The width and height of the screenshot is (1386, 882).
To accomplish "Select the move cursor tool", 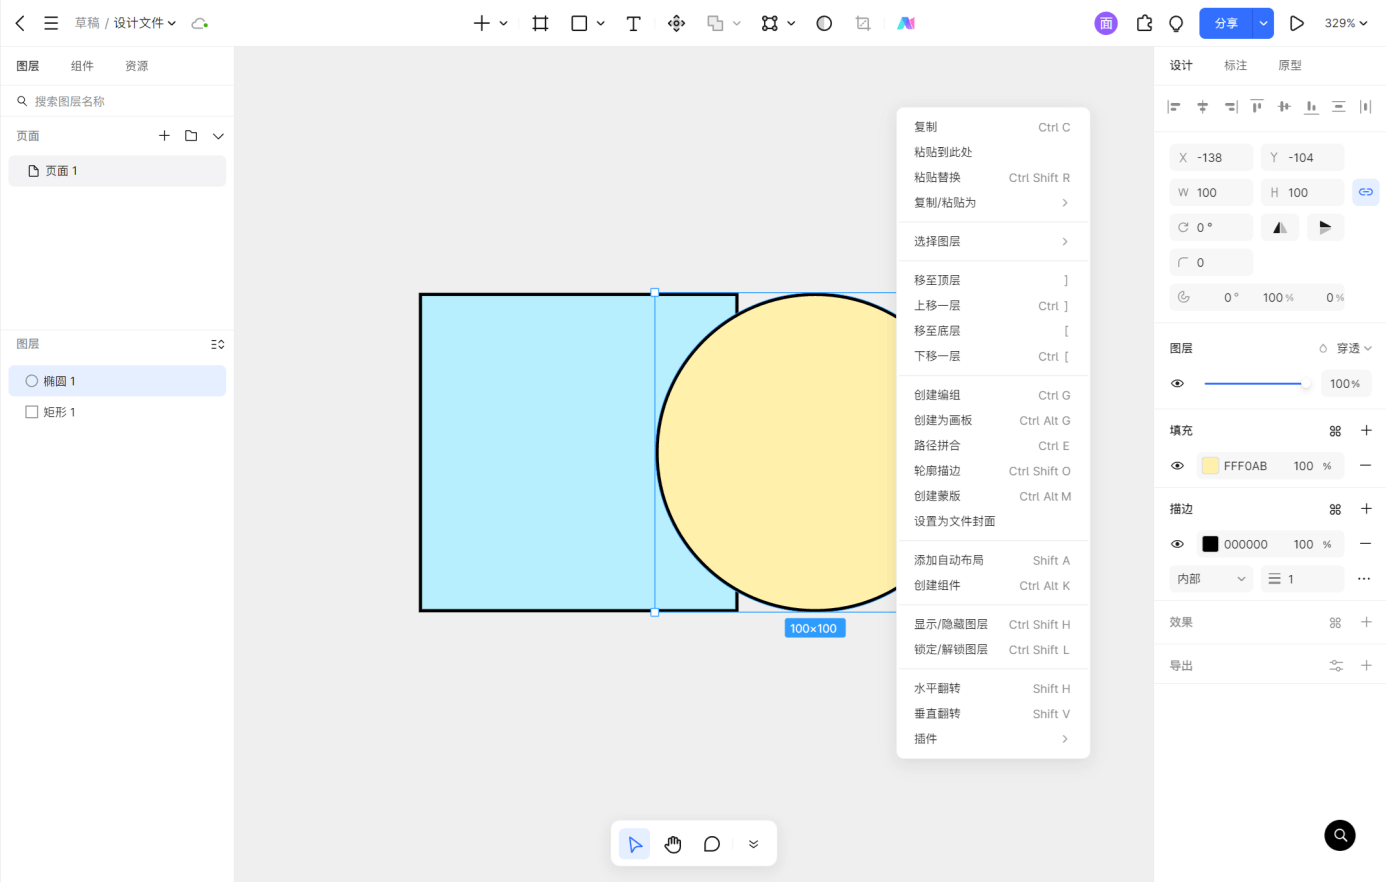I will [634, 844].
